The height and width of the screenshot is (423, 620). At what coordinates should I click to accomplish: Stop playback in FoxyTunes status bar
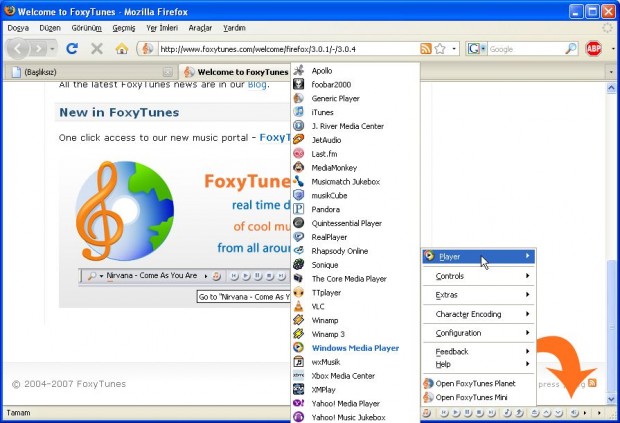pyautogui.click(x=479, y=413)
